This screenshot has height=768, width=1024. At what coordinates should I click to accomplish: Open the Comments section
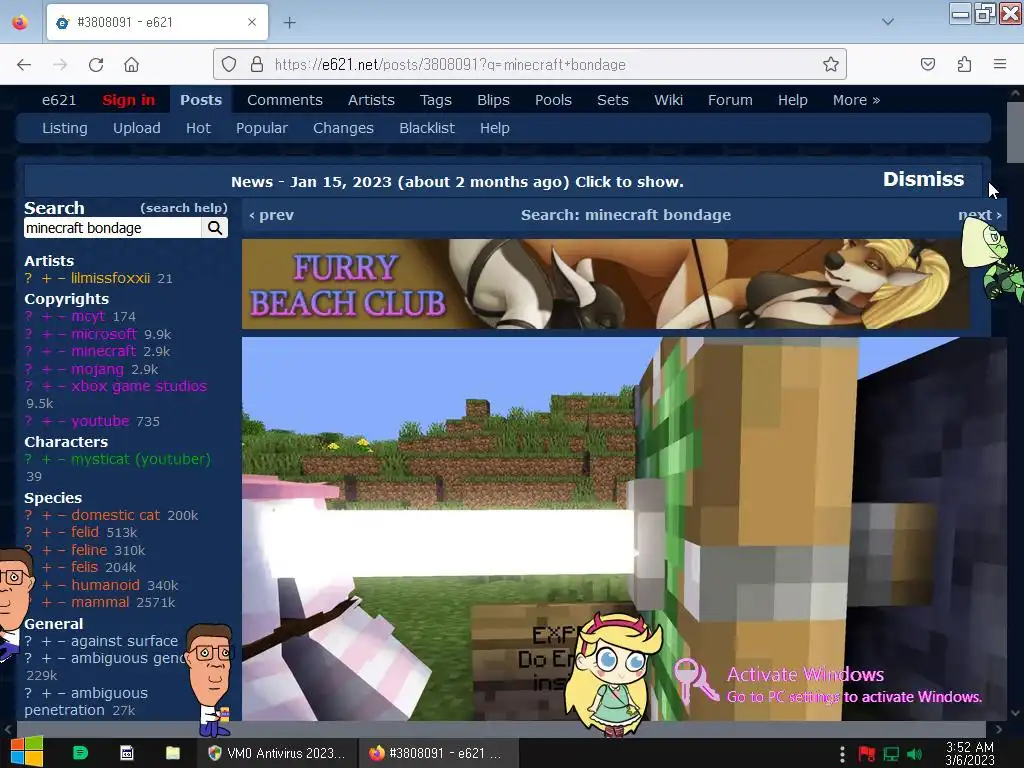coord(285,100)
